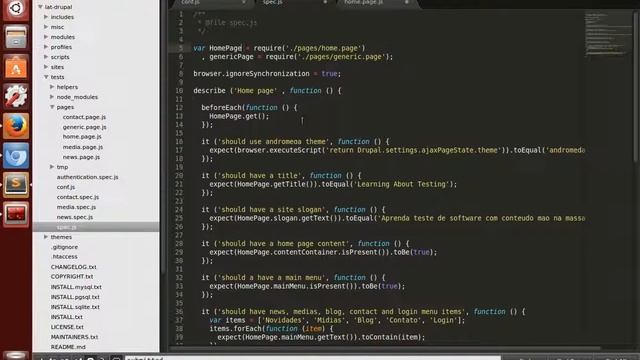Expand the tmp folder

(52, 167)
